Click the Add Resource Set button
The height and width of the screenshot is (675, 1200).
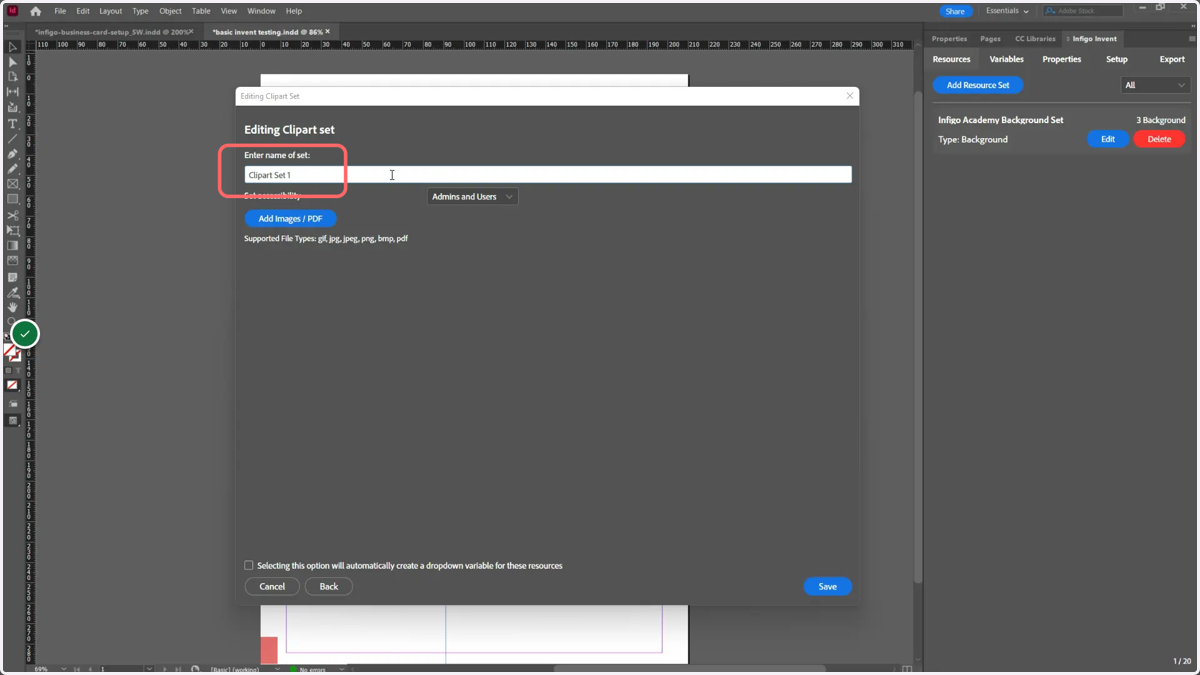pos(978,85)
